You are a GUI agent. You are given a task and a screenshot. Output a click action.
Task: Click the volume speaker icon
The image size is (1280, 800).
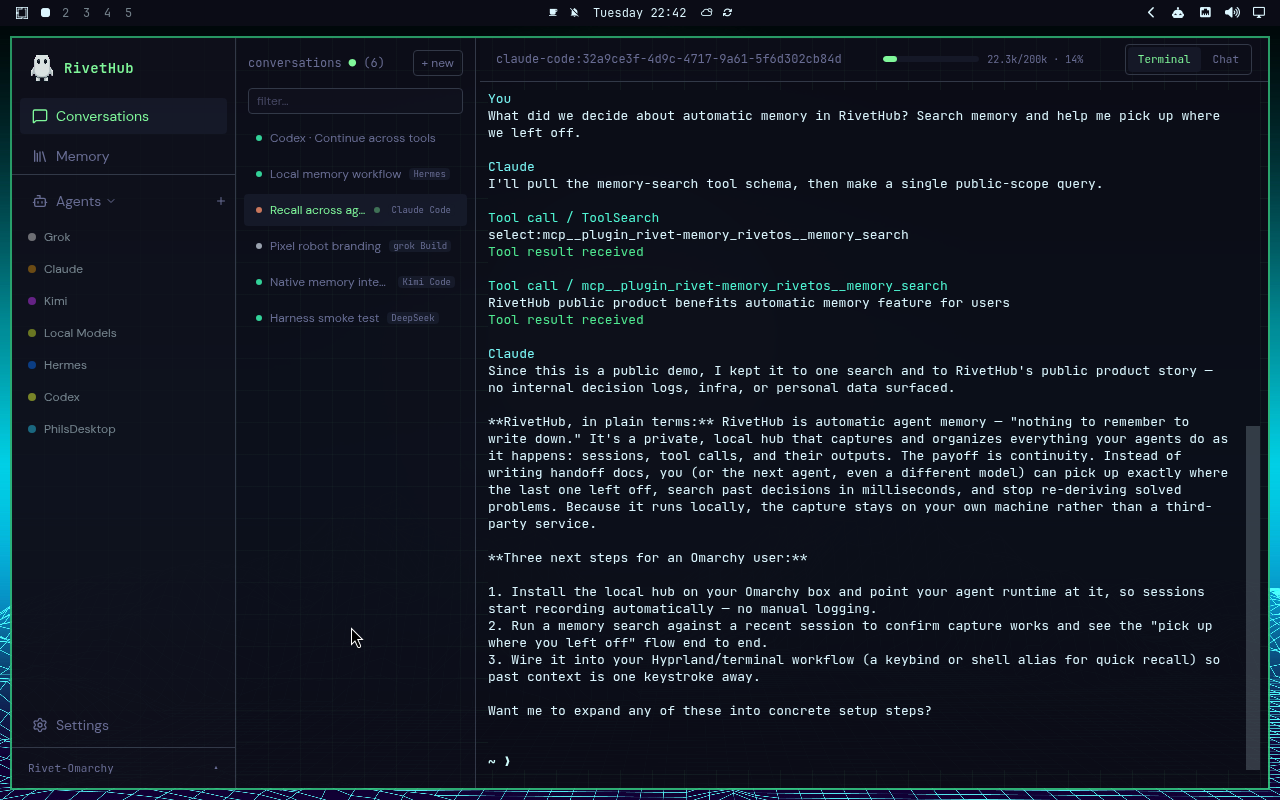click(1232, 13)
